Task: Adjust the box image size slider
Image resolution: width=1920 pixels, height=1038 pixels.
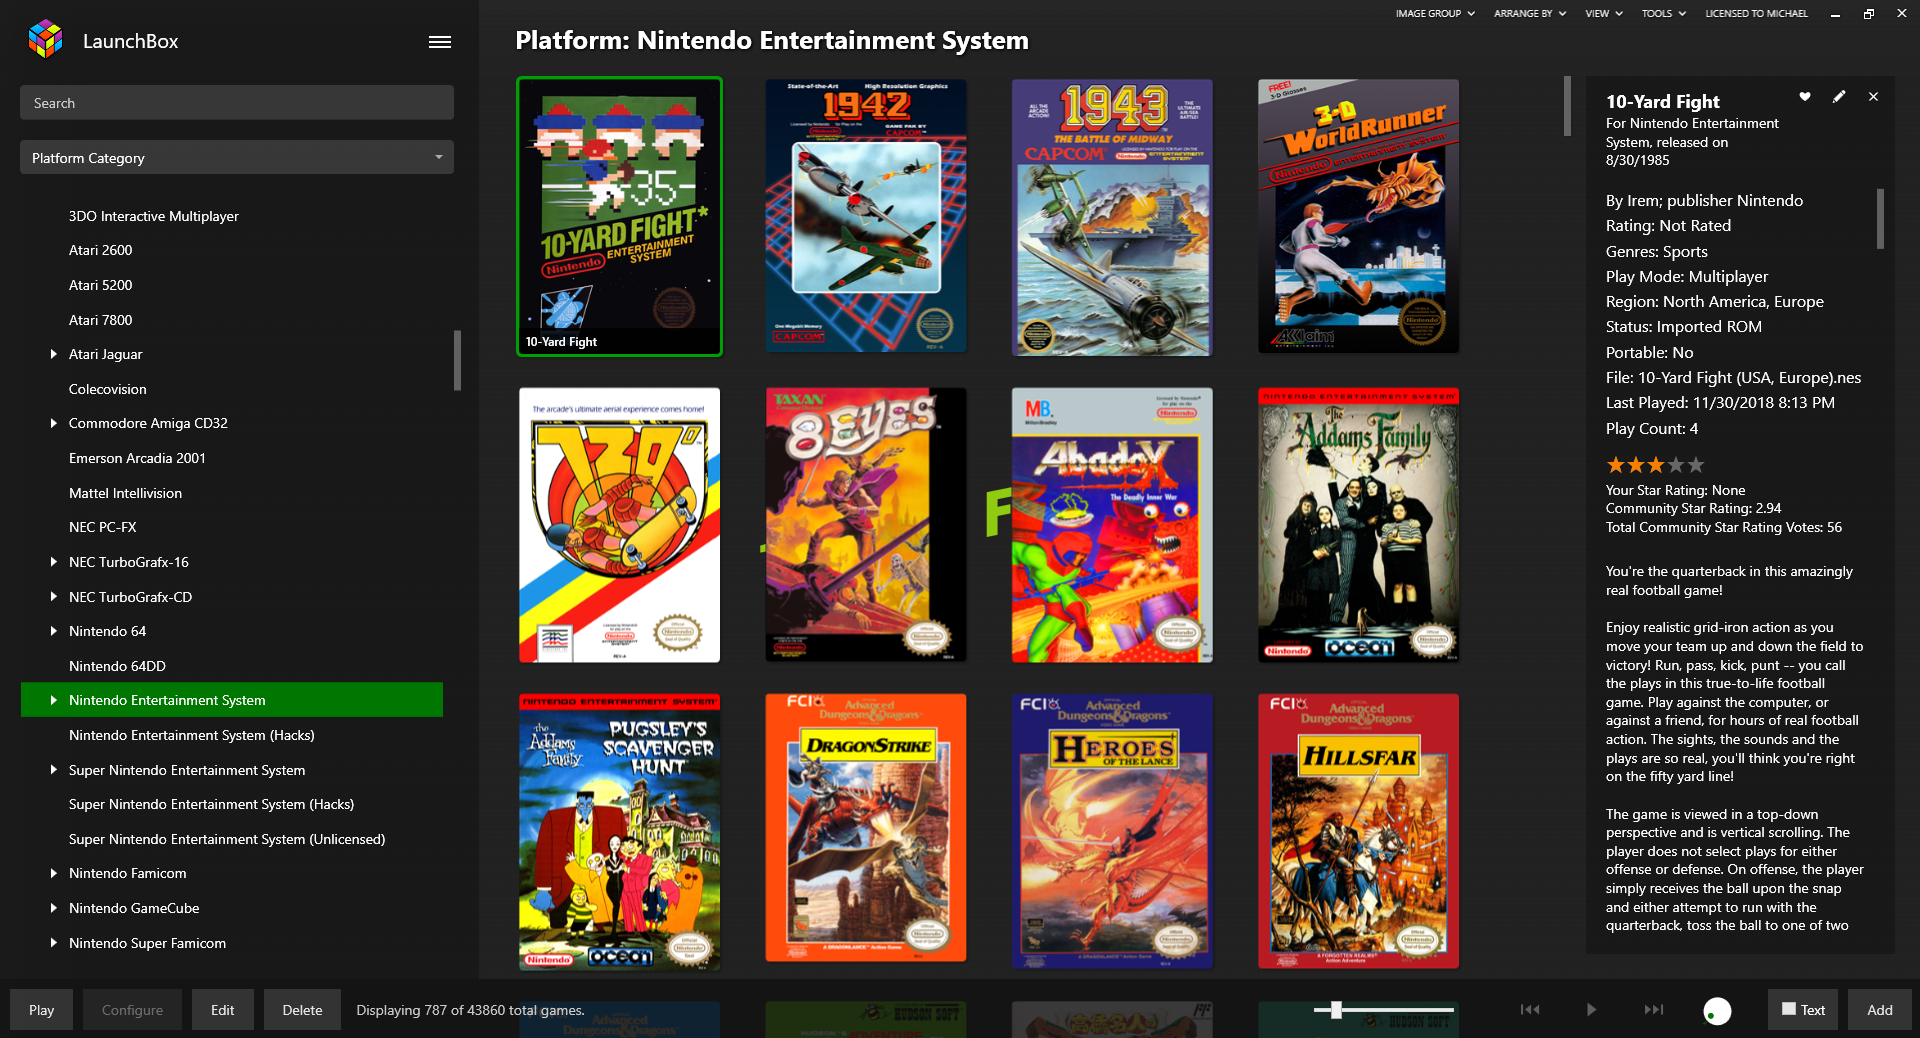Action: (x=1336, y=1010)
